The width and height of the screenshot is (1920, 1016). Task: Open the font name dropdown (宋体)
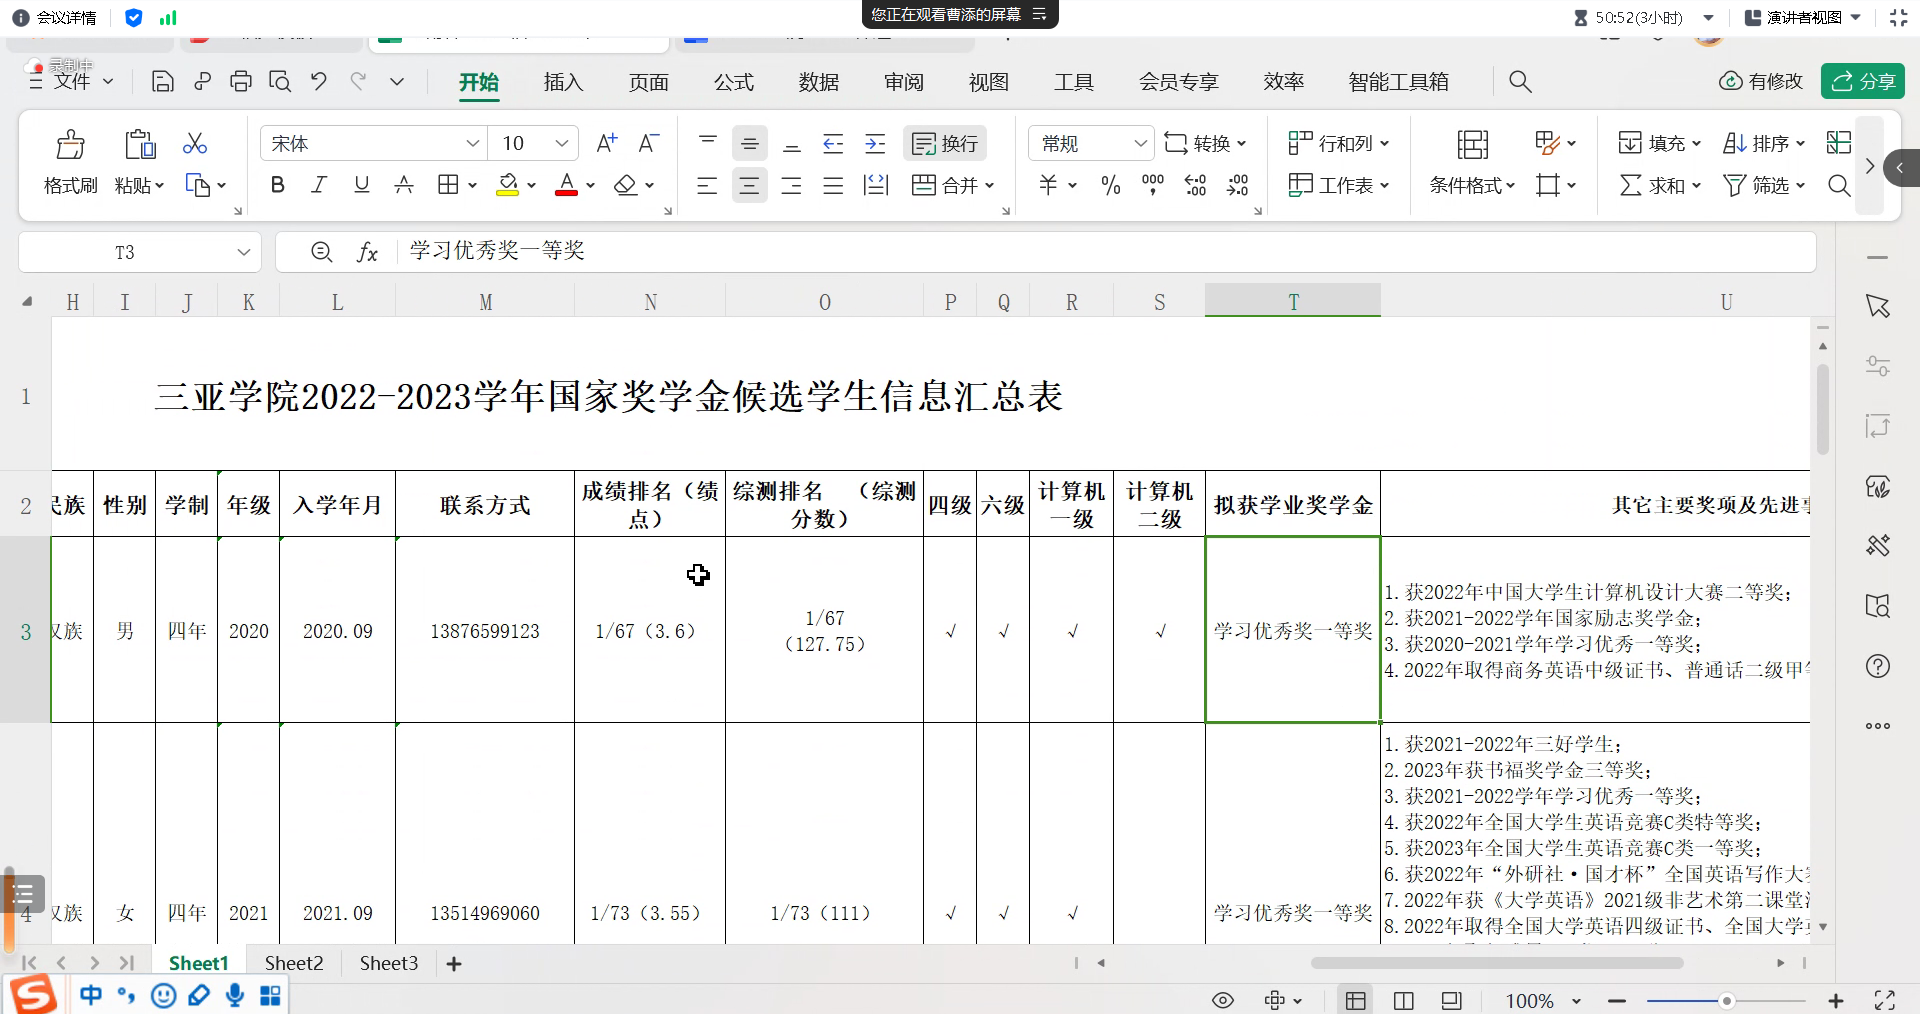point(473,144)
